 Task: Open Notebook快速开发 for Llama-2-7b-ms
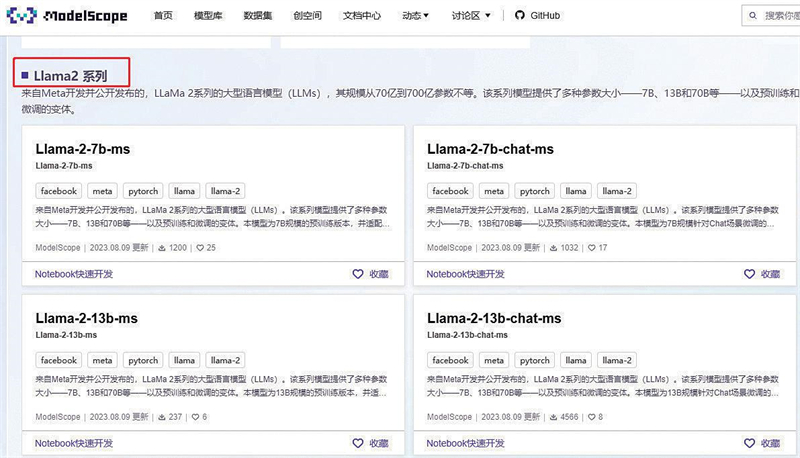click(x=73, y=273)
